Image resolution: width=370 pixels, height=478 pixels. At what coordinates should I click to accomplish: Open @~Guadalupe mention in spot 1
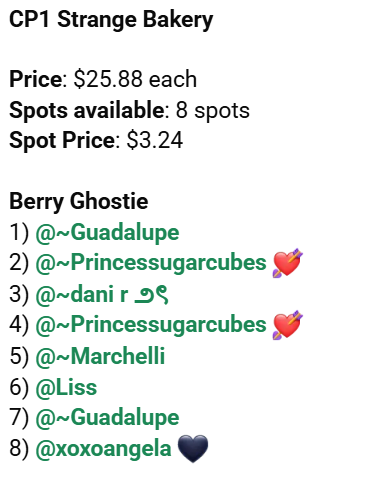[x=107, y=233]
